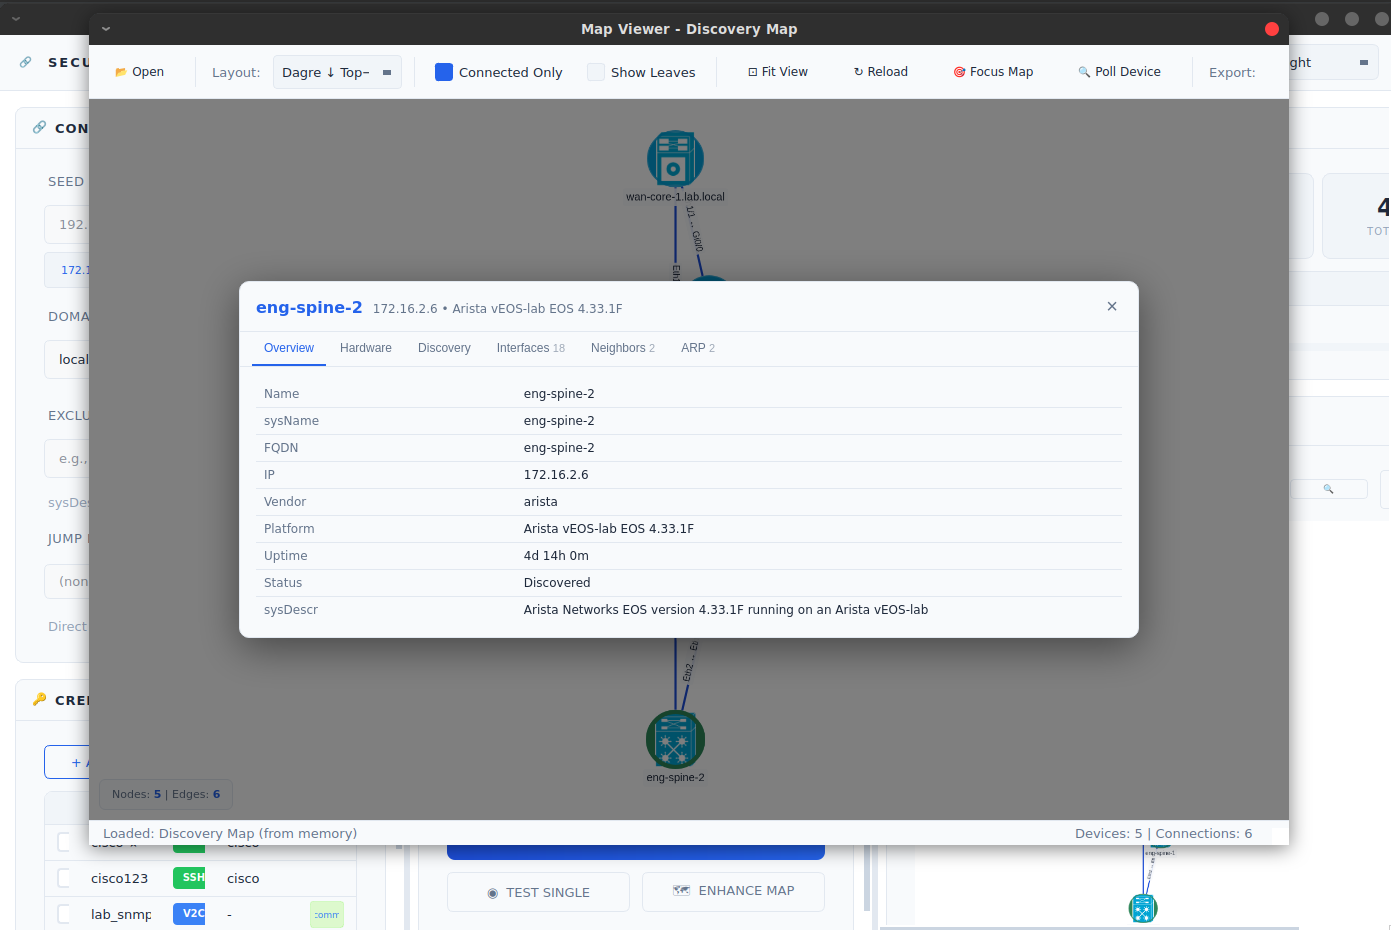The width and height of the screenshot is (1391, 930).
Task: Click TEST SINGLE button in background window
Action: pyautogui.click(x=538, y=892)
